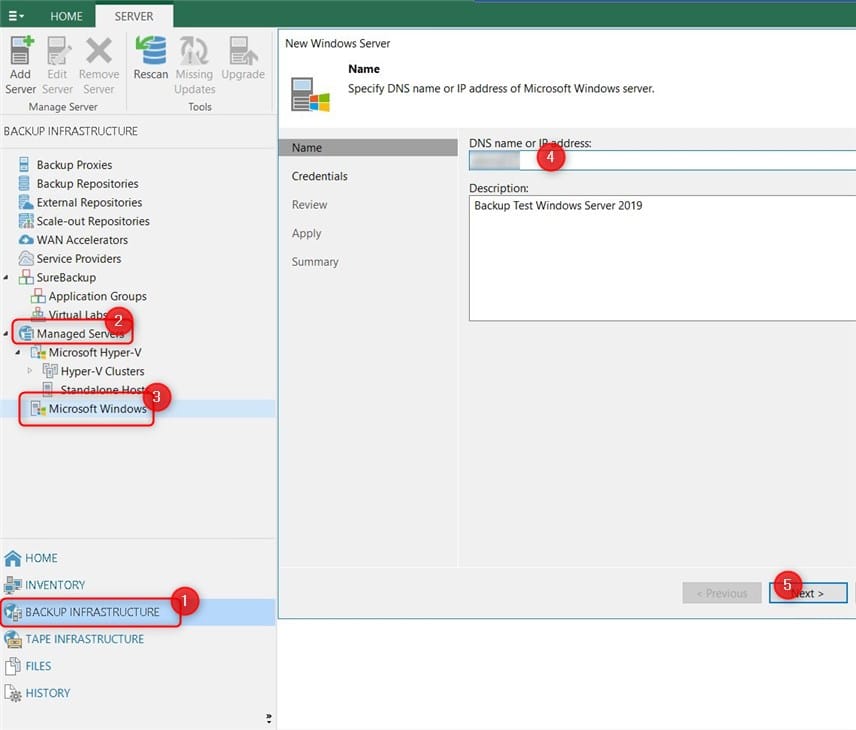The width and height of the screenshot is (856, 730).
Task: Switch to the HOME ribbon tab
Action: point(66,16)
